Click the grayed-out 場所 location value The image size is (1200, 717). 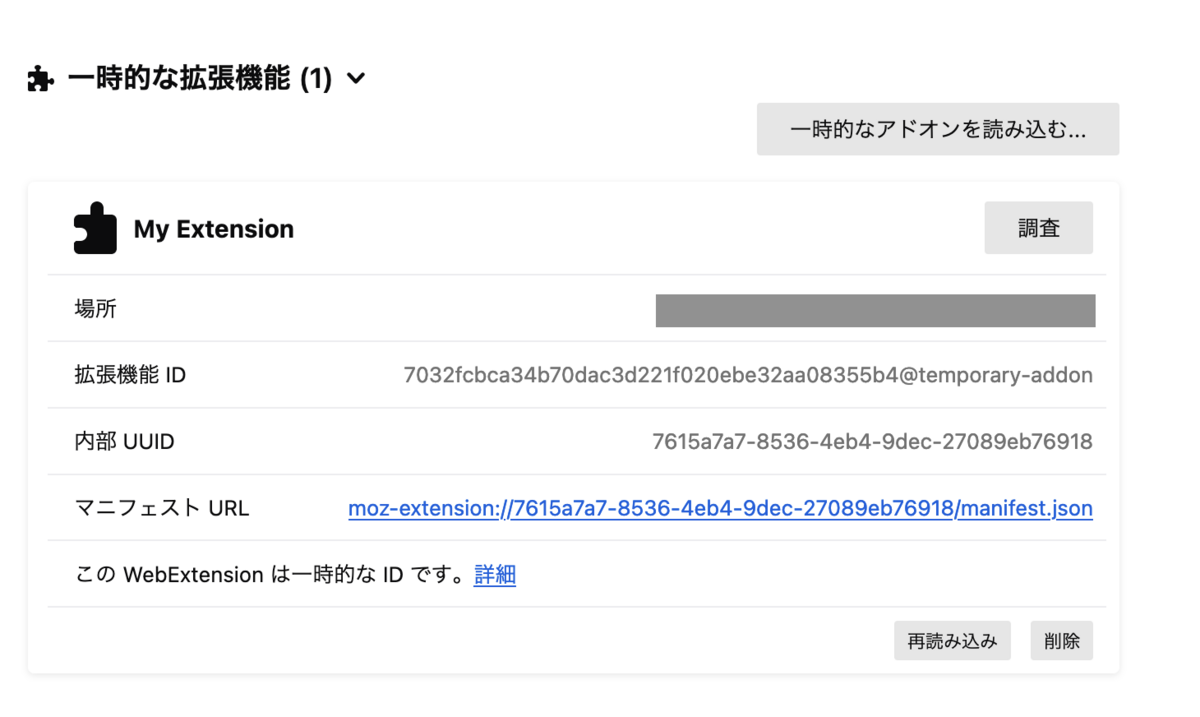875,310
